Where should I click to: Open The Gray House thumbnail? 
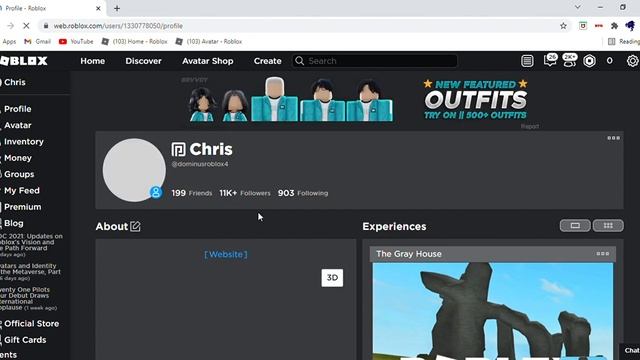pyautogui.click(x=493, y=311)
